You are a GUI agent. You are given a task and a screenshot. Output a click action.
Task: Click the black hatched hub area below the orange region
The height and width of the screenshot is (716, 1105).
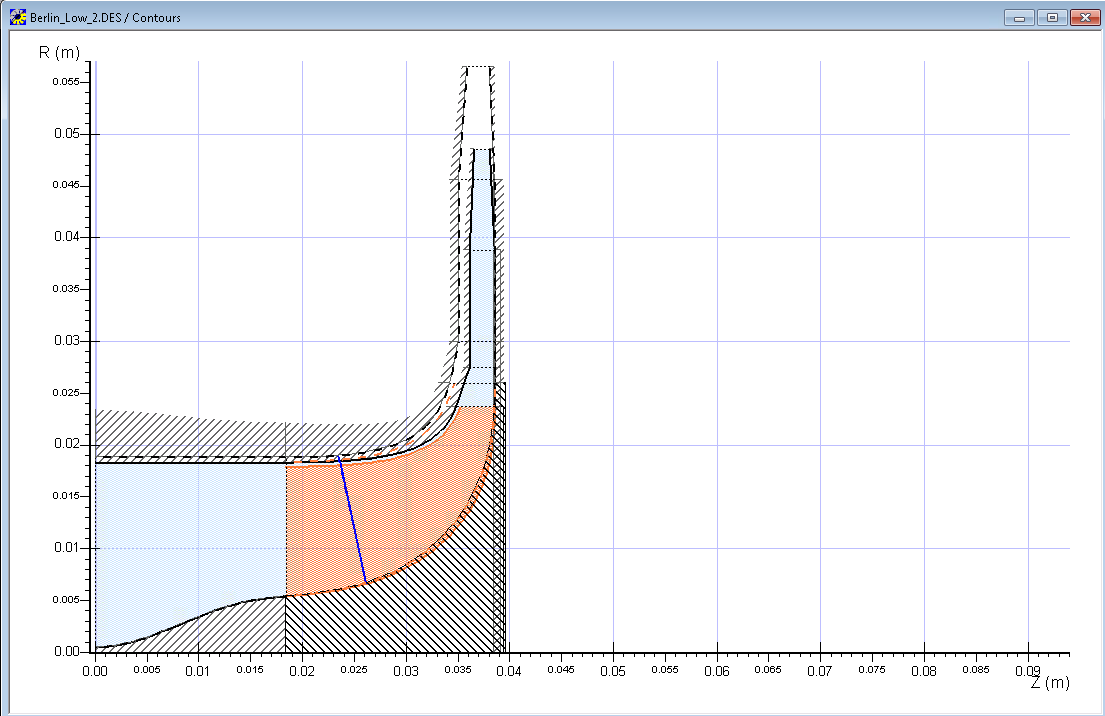click(x=440, y=600)
